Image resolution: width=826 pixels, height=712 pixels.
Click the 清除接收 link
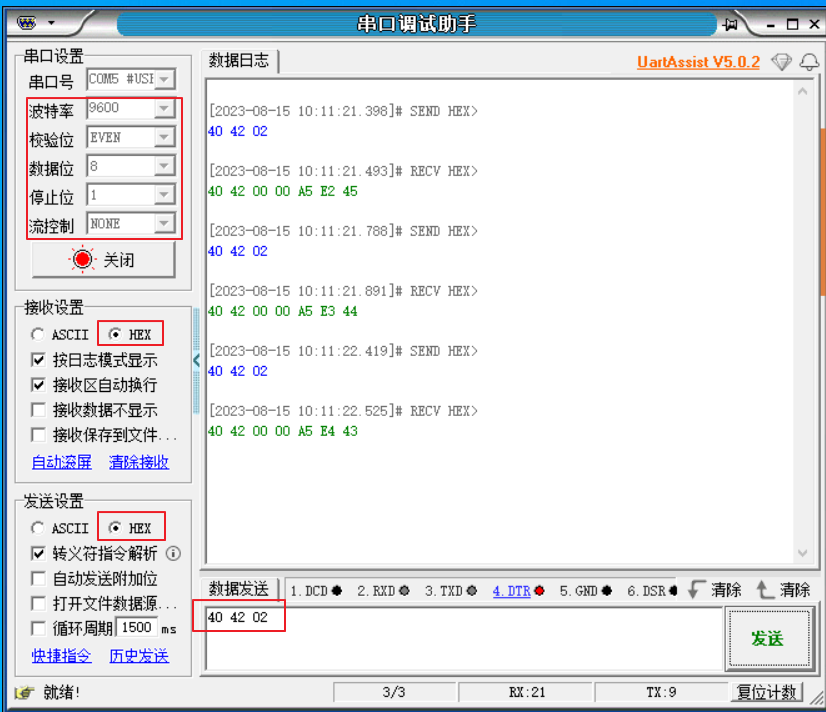point(139,462)
